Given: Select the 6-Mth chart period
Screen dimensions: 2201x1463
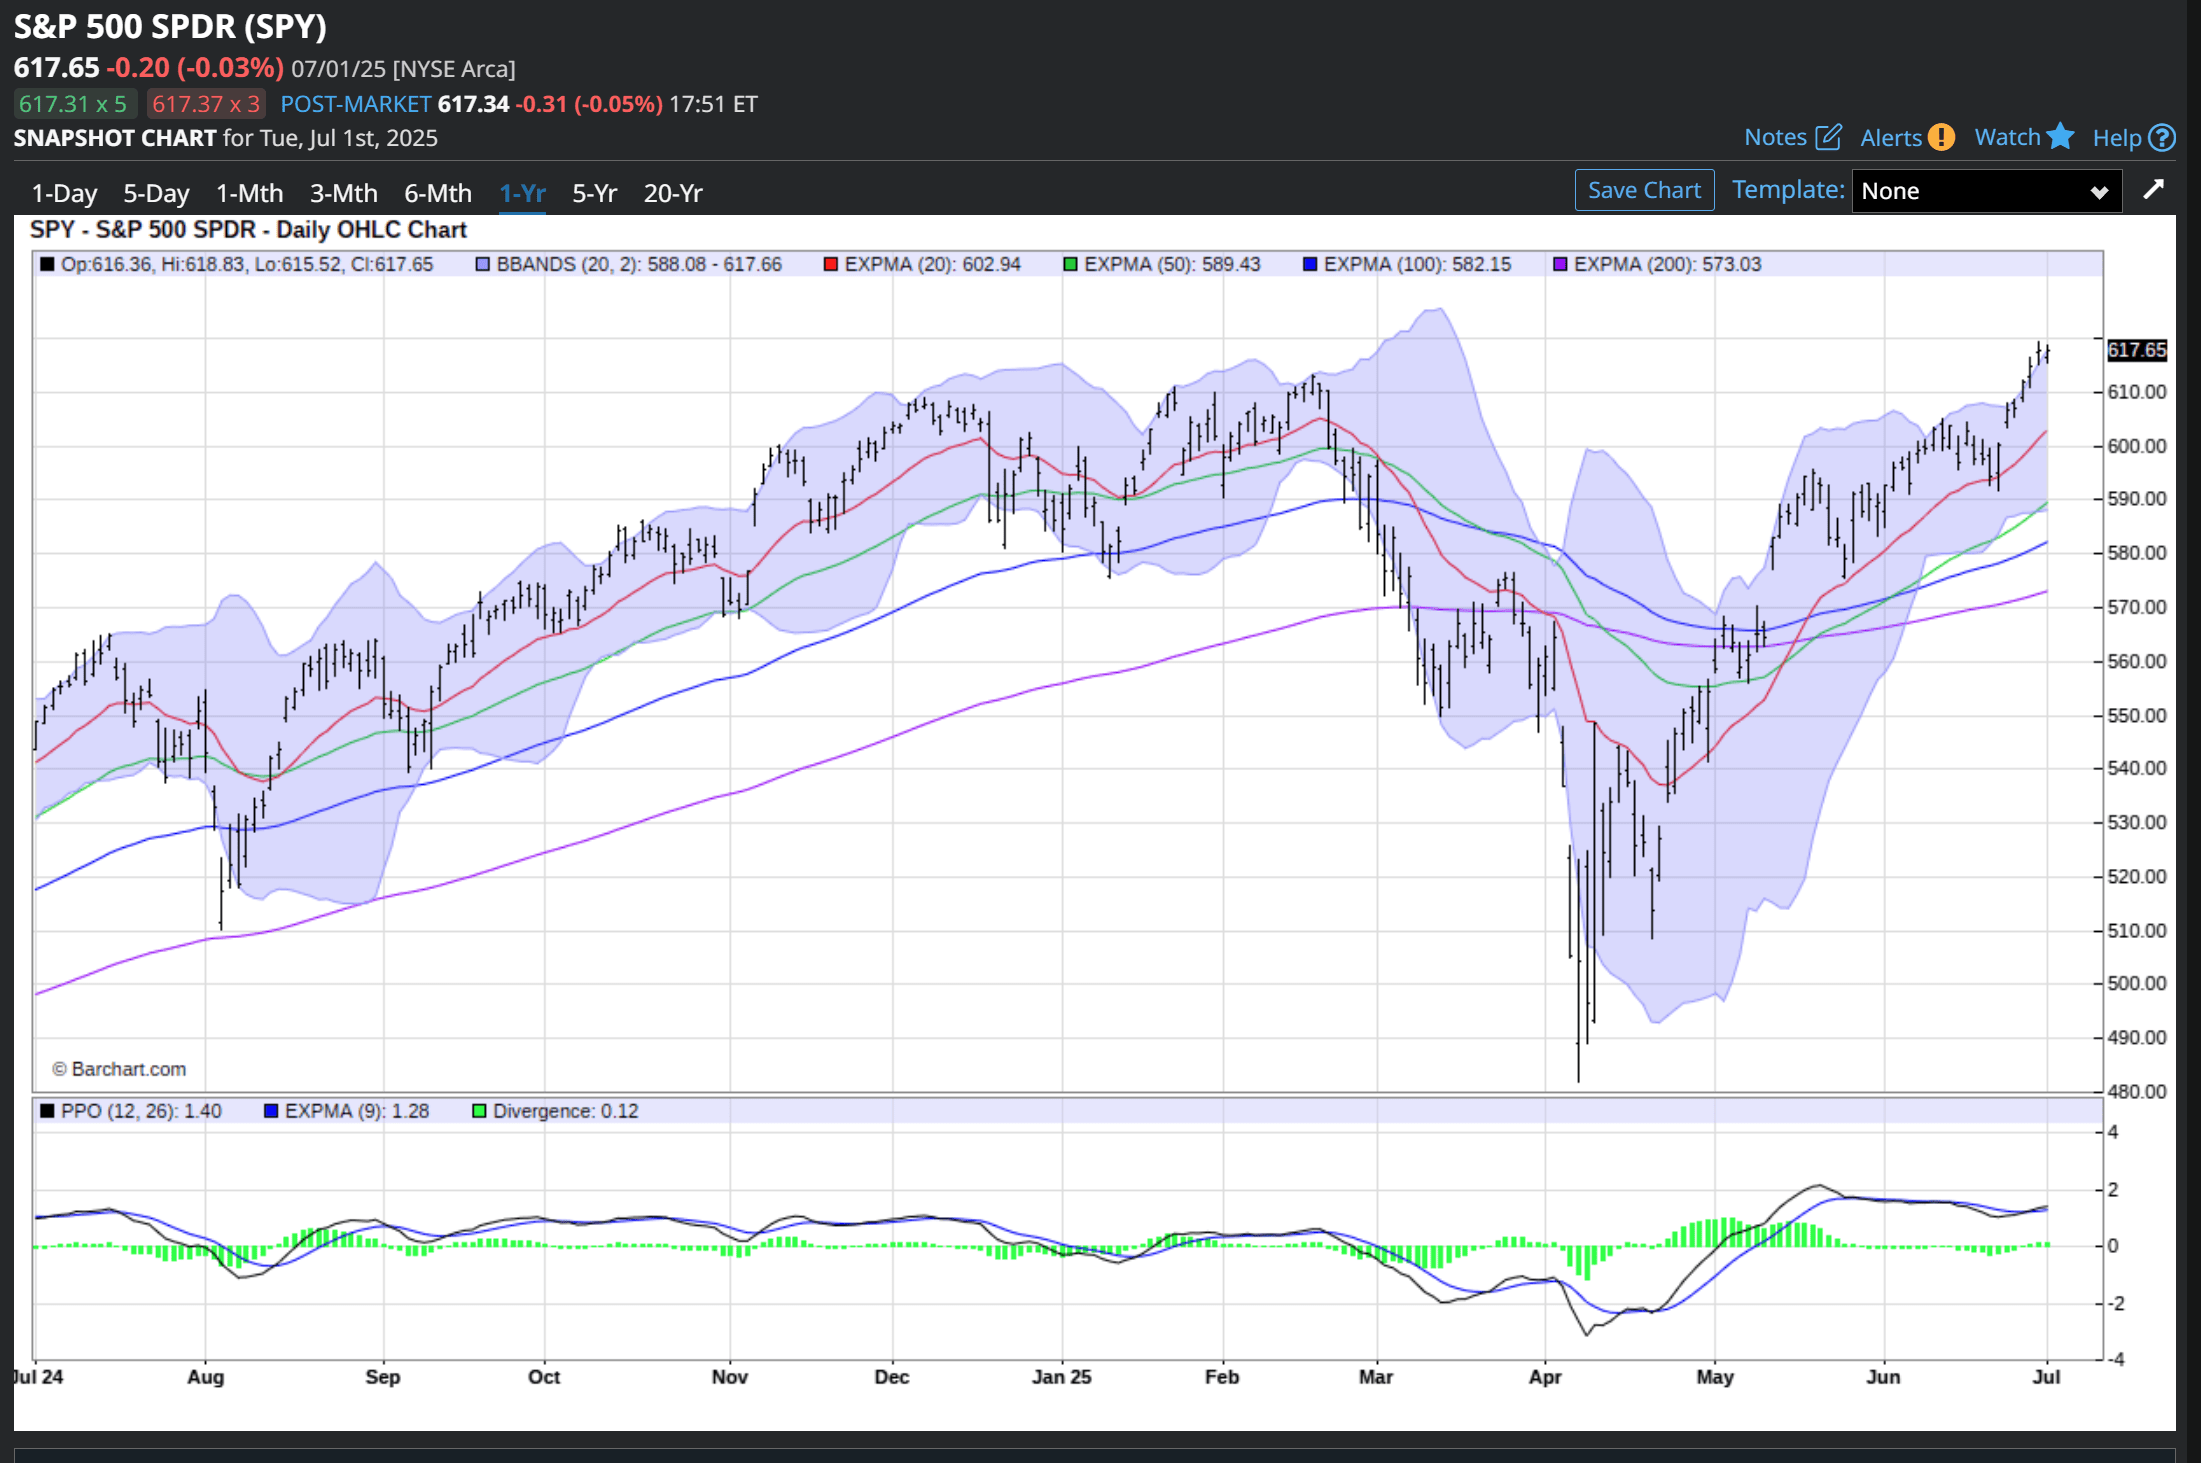Looking at the screenshot, I should point(437,193).
